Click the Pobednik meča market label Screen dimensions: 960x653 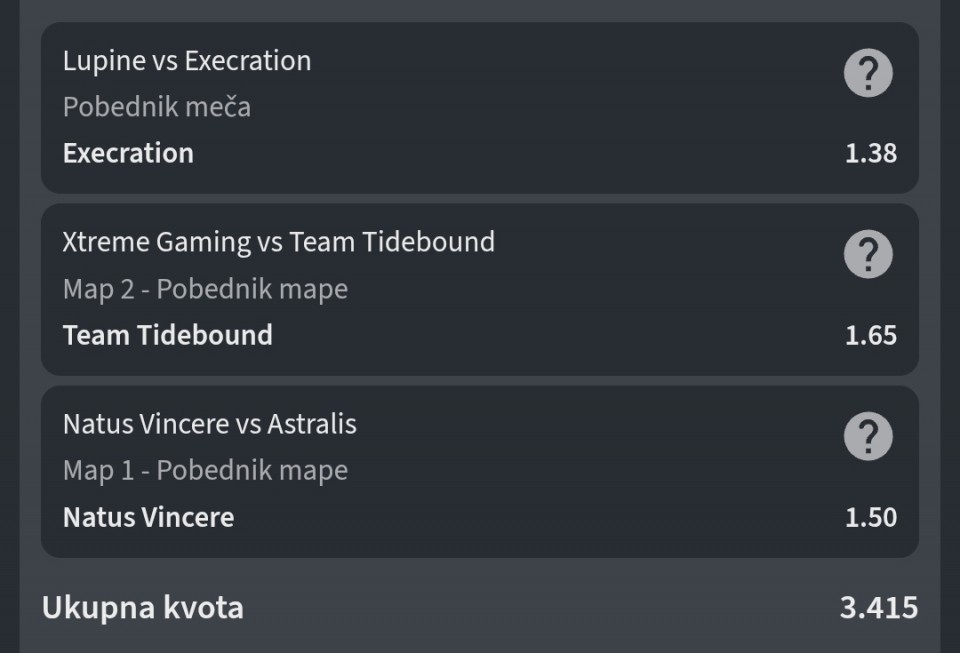click(157, 107)
